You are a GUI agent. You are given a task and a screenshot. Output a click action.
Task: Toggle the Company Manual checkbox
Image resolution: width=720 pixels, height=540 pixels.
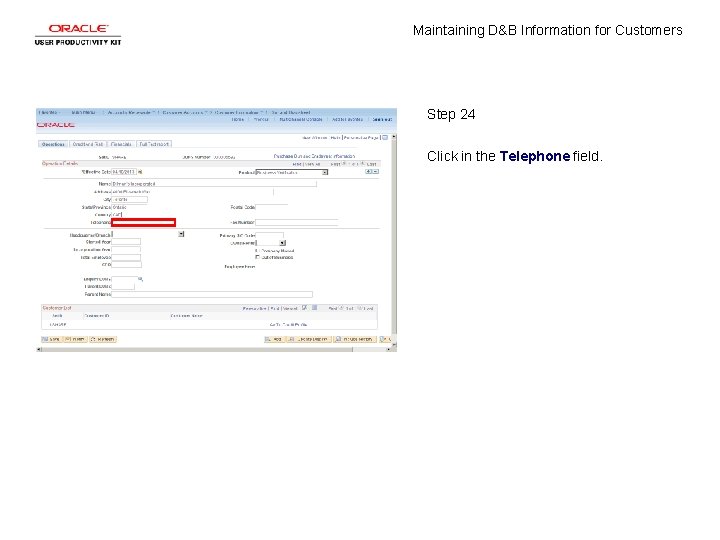[x=257, y=251]
